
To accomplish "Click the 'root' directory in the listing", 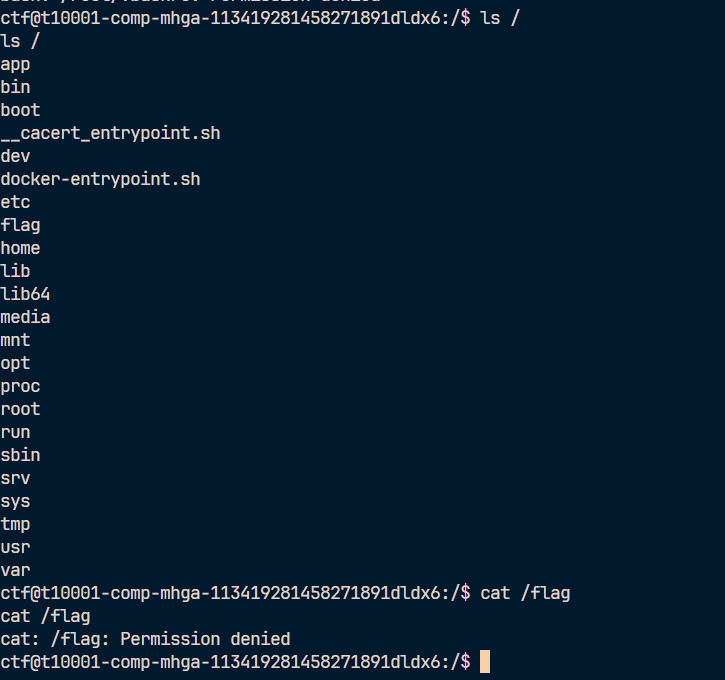I will pyautogui.click(x=21, y=409).
